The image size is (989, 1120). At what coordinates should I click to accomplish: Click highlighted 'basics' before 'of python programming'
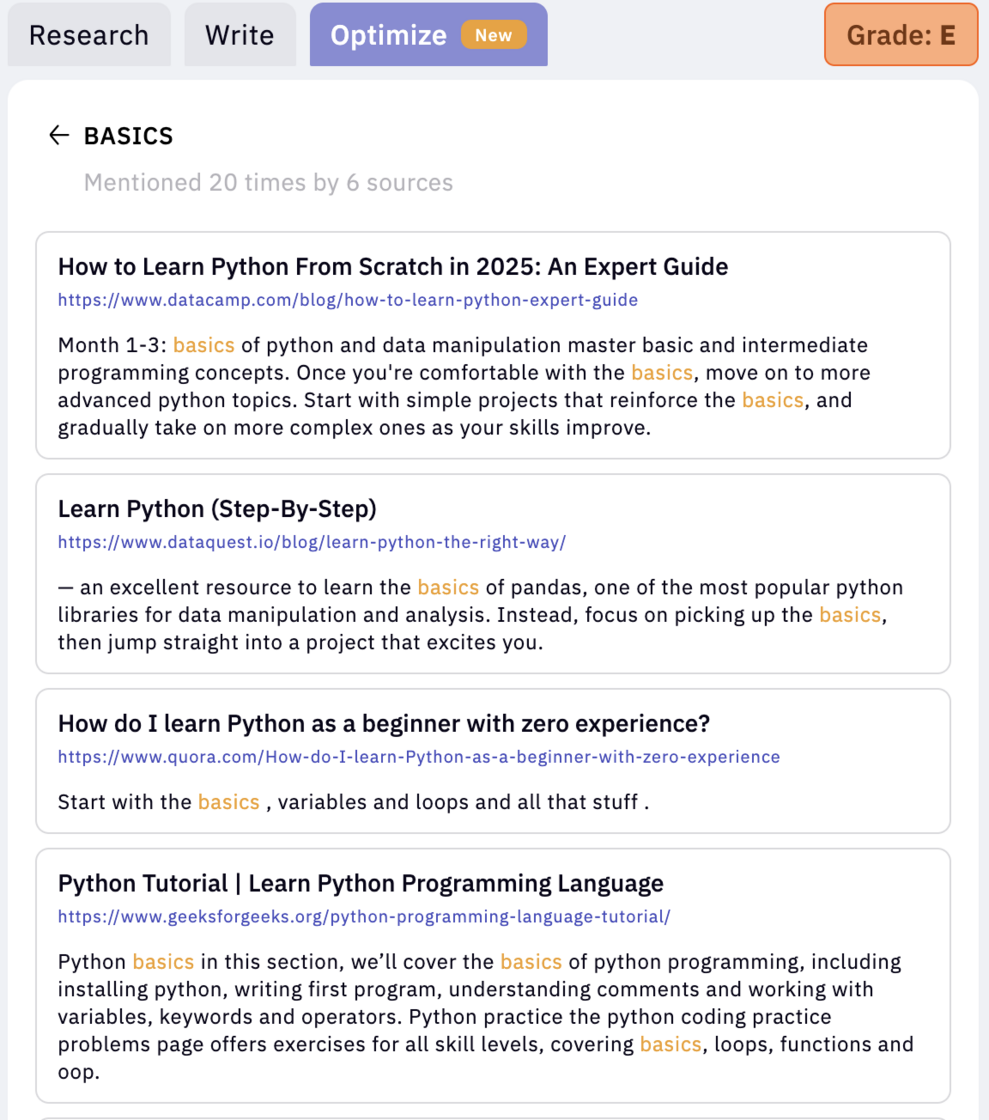[x=531, y=962]
